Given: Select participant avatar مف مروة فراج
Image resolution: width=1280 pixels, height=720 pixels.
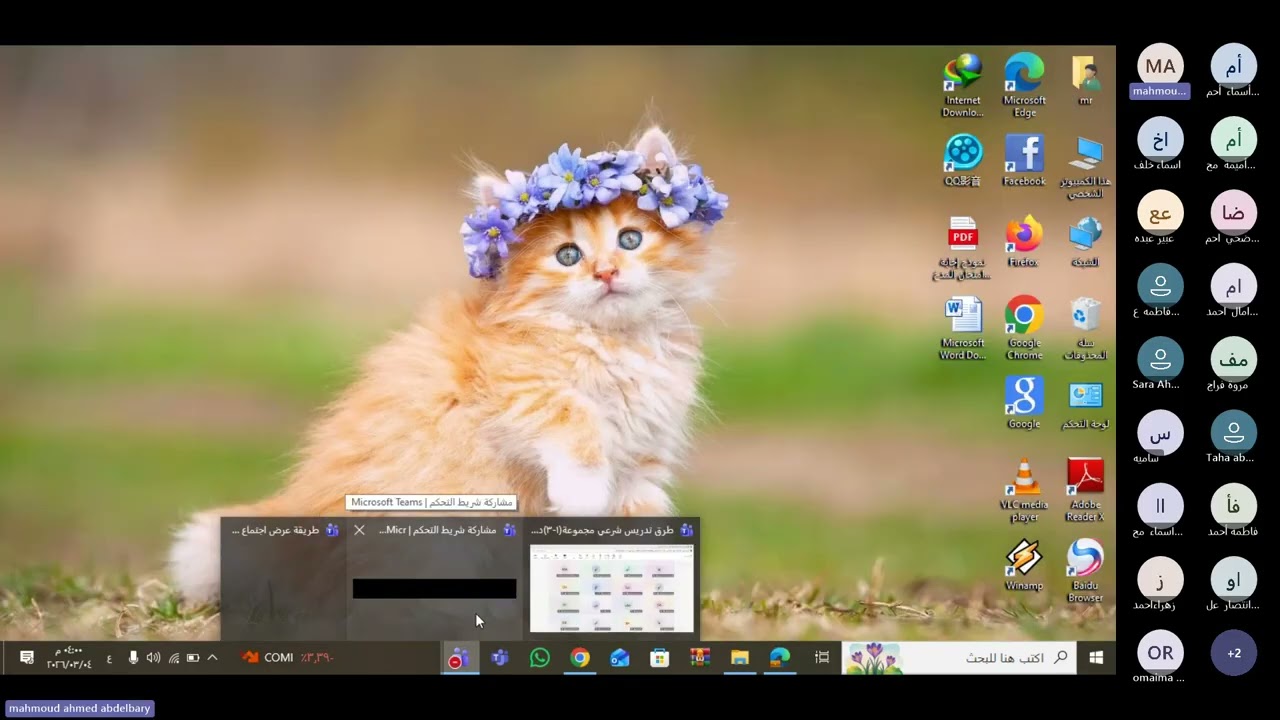Looking at the screenshot, I should (1234, 359).
